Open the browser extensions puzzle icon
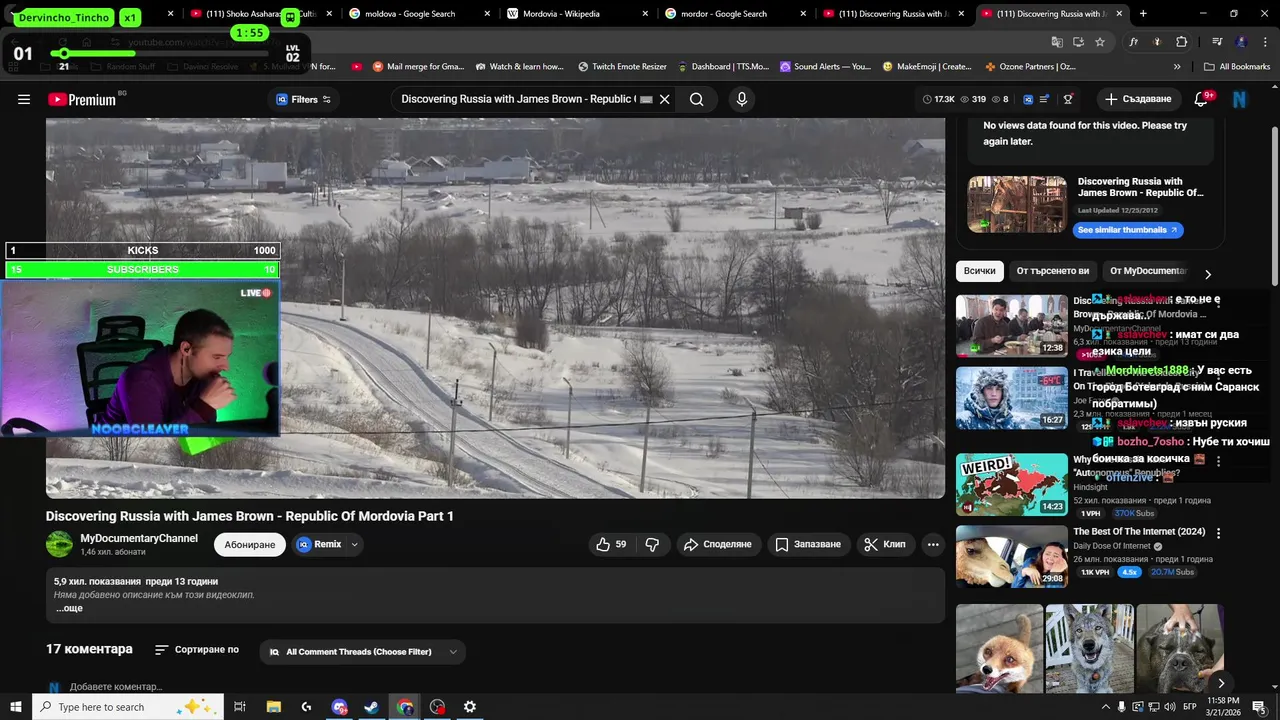 click(1182, 42)
